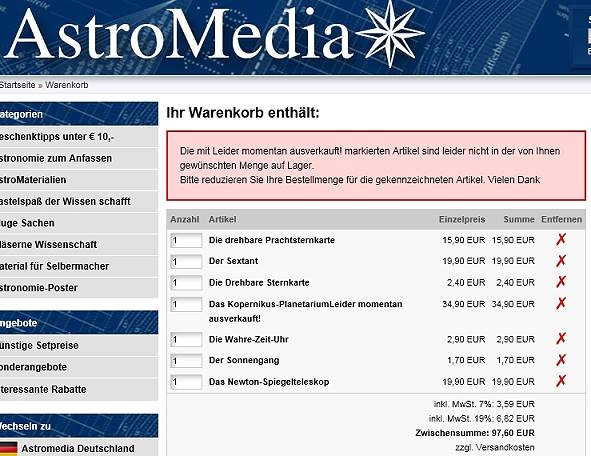Go to Startseite breadcrumb
This screenshot has height=456, width=591.
click(x=17, y=85)
